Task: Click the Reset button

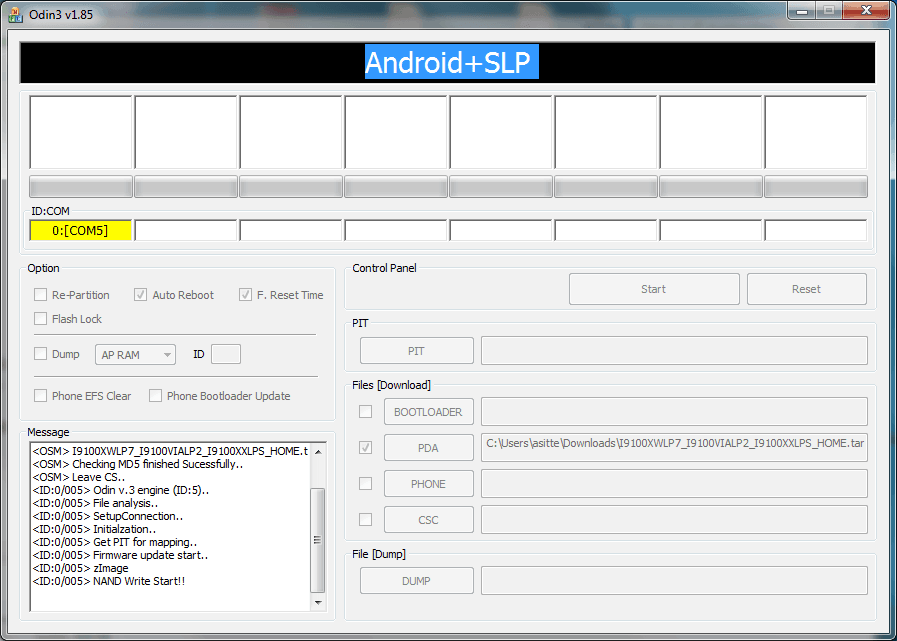Action: point(807,289)
